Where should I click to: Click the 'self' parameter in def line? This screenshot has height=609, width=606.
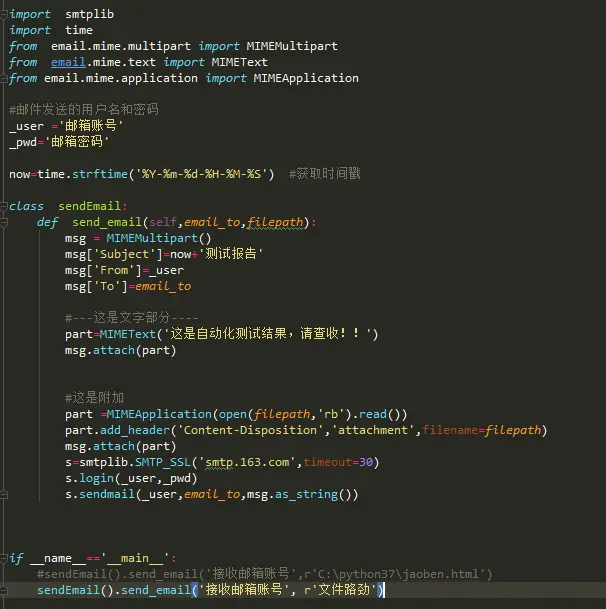[x=163, y=222]
